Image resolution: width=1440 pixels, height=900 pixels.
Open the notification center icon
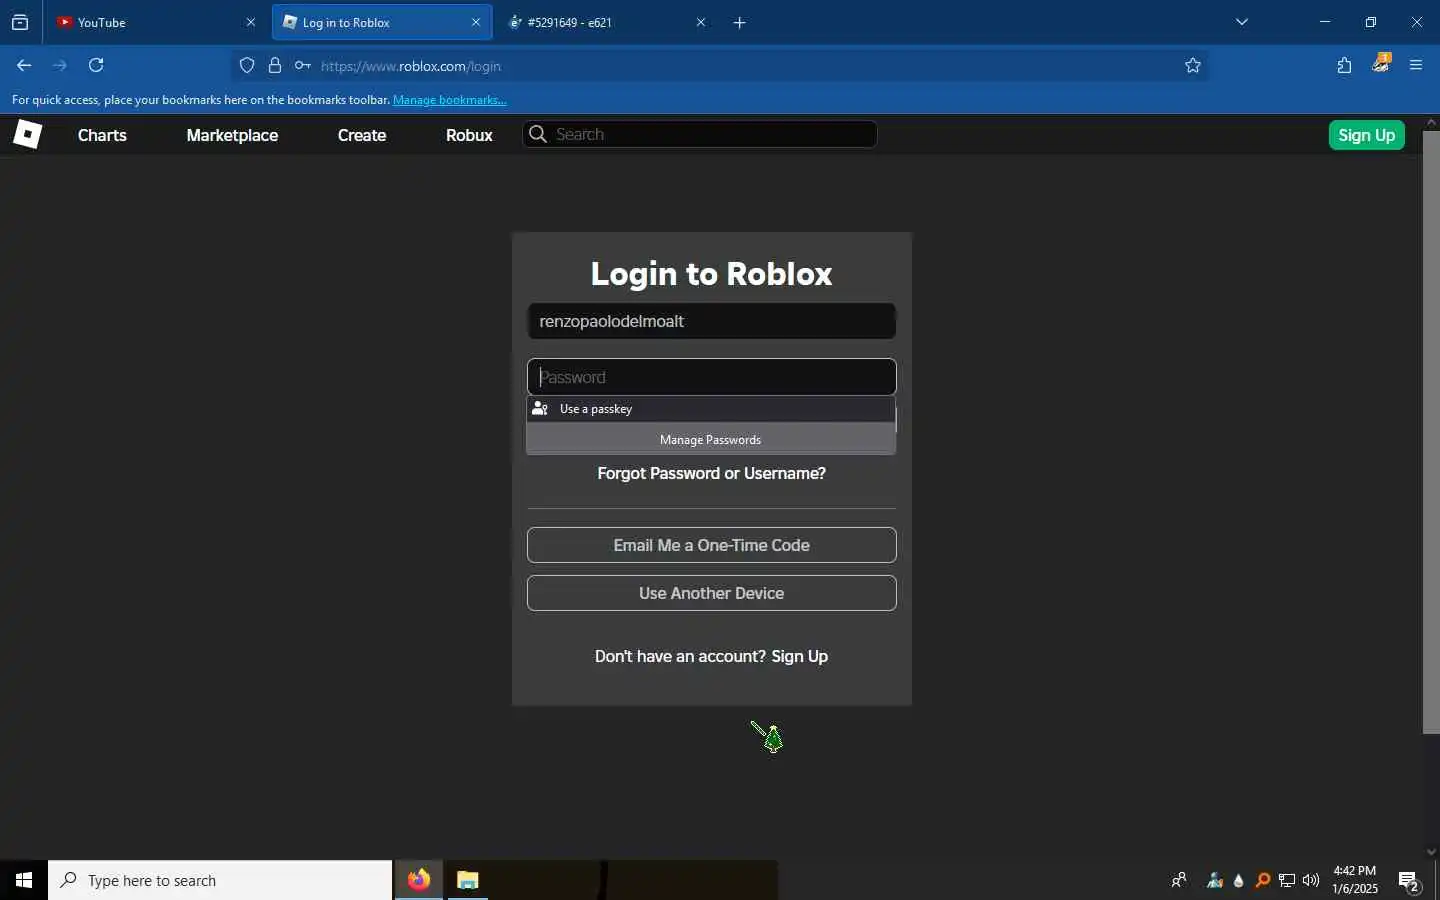(1410, 881)
